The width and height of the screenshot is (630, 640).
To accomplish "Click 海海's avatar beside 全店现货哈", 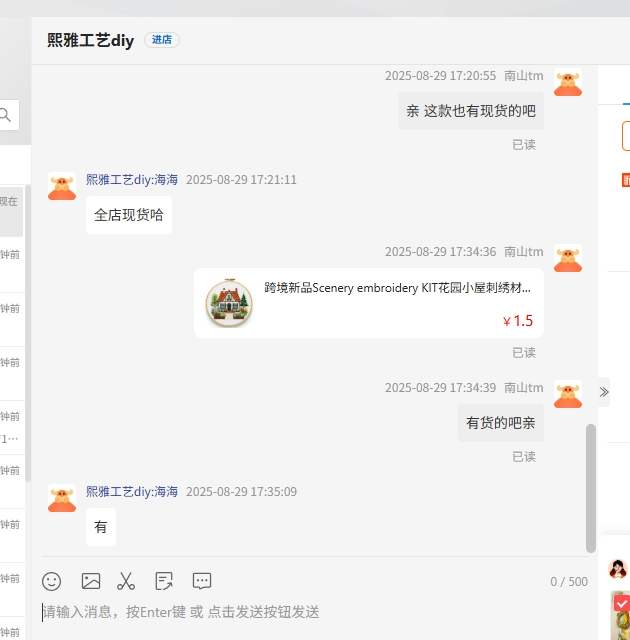I will pyautogui.click(x=62, y=186).
